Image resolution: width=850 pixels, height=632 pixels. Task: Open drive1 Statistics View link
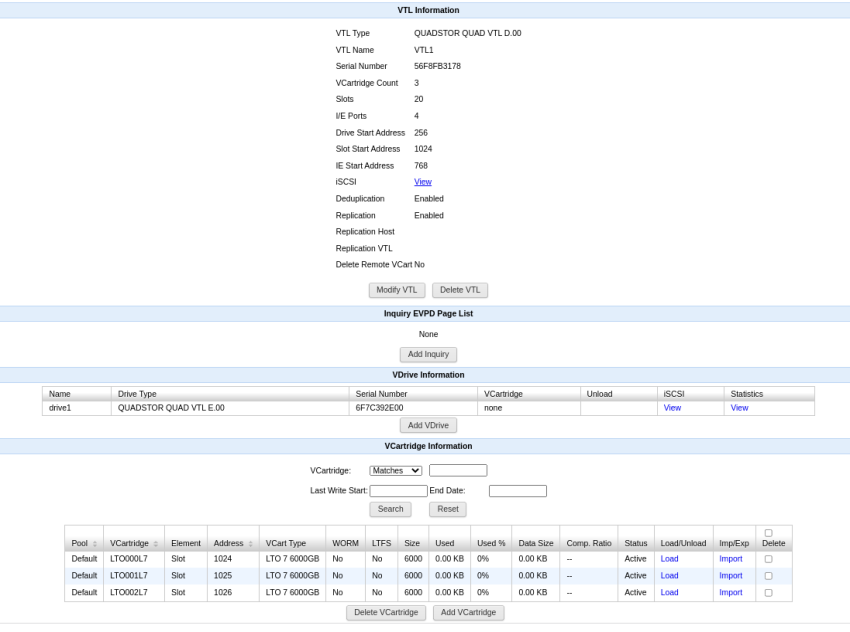(x=739, y=408)
